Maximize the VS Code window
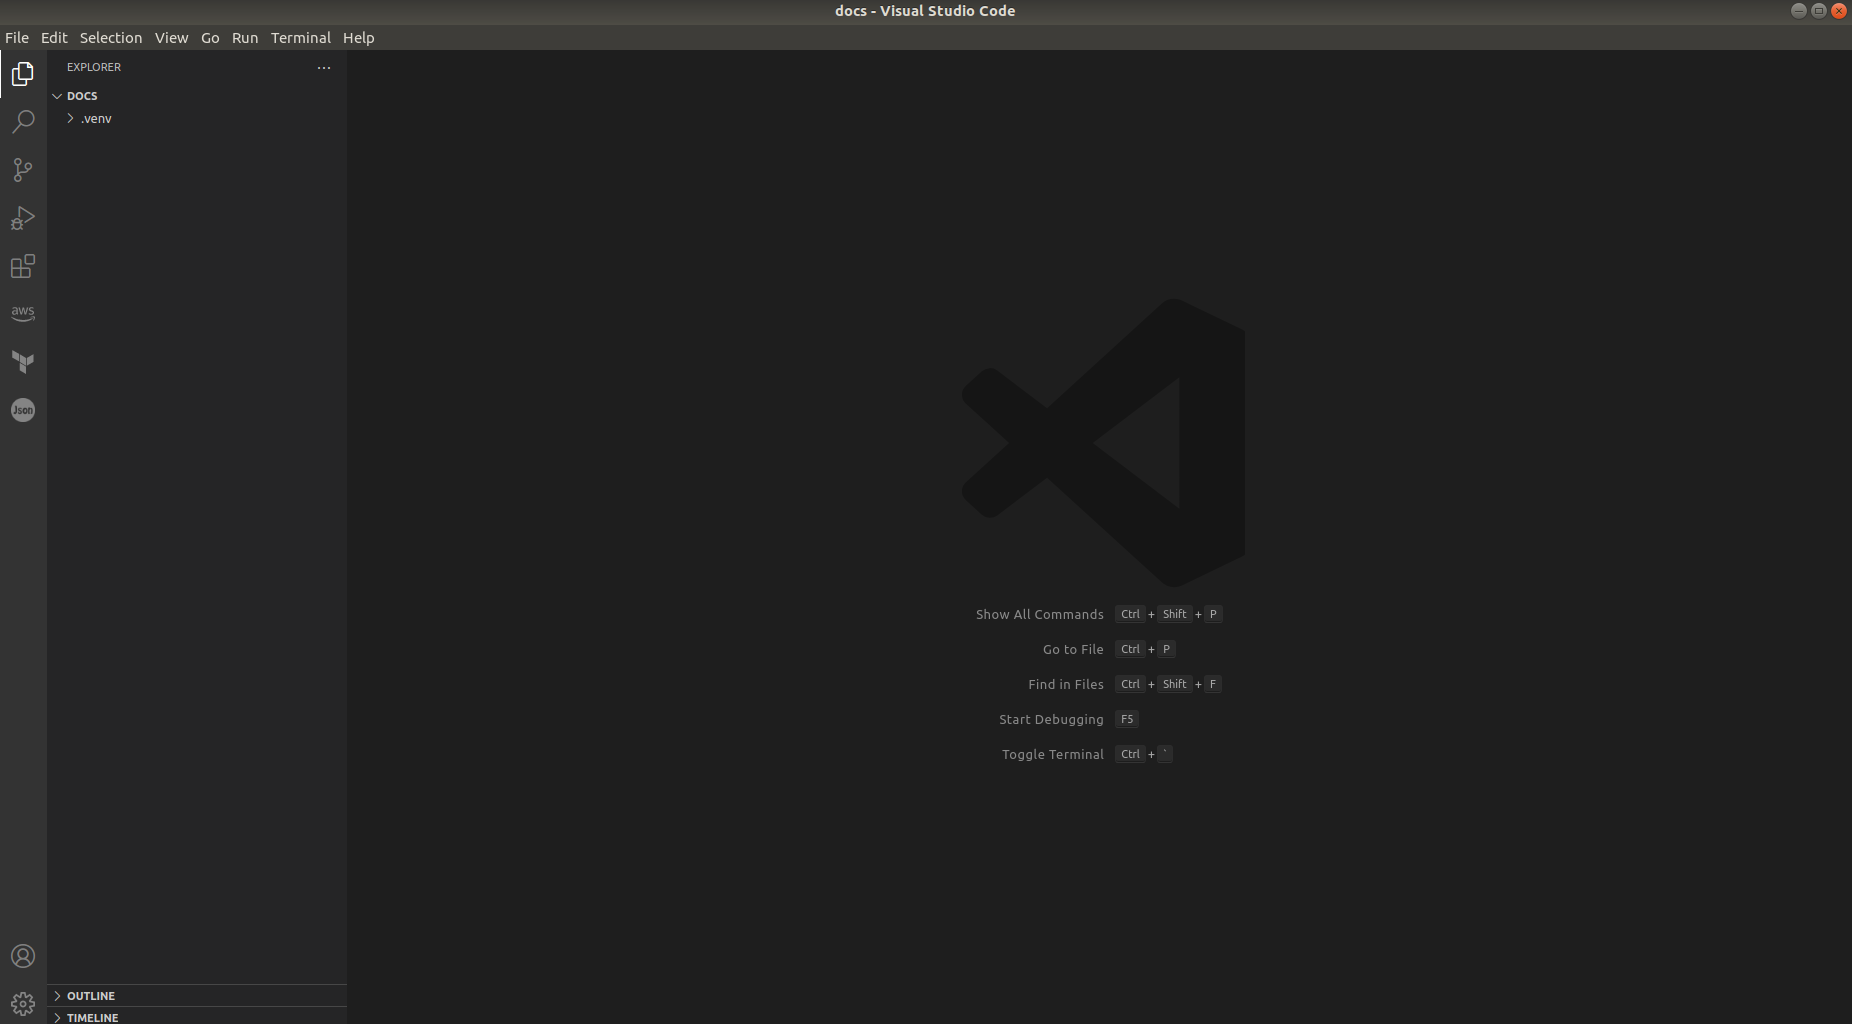 click(x=1818, y=11)
